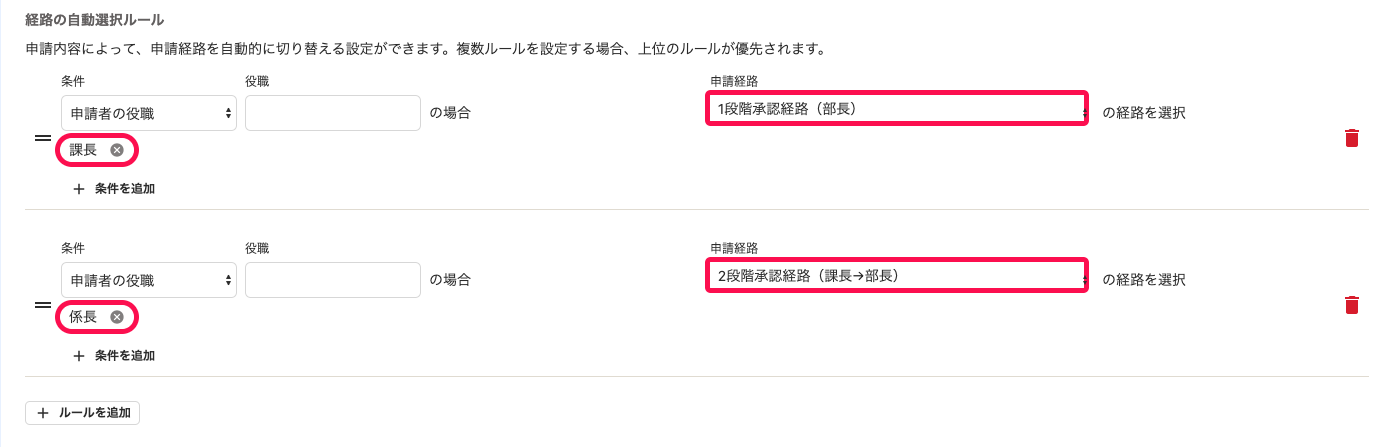
Task: Open the first rule's 申請者の役職 condition dropdown
Action: pyautogui.click(x=149, y=113)
